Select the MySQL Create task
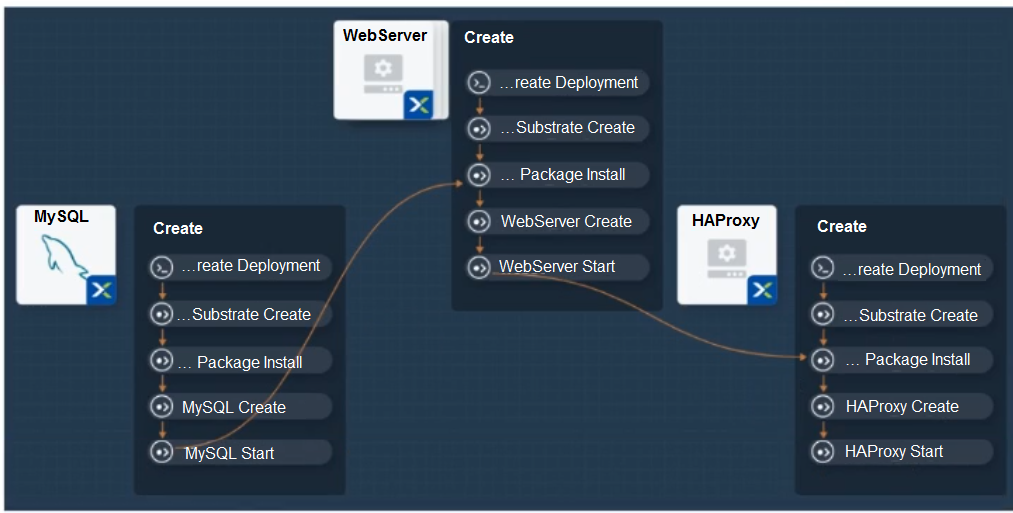1013x513 pixels. (x=240, y=406)
